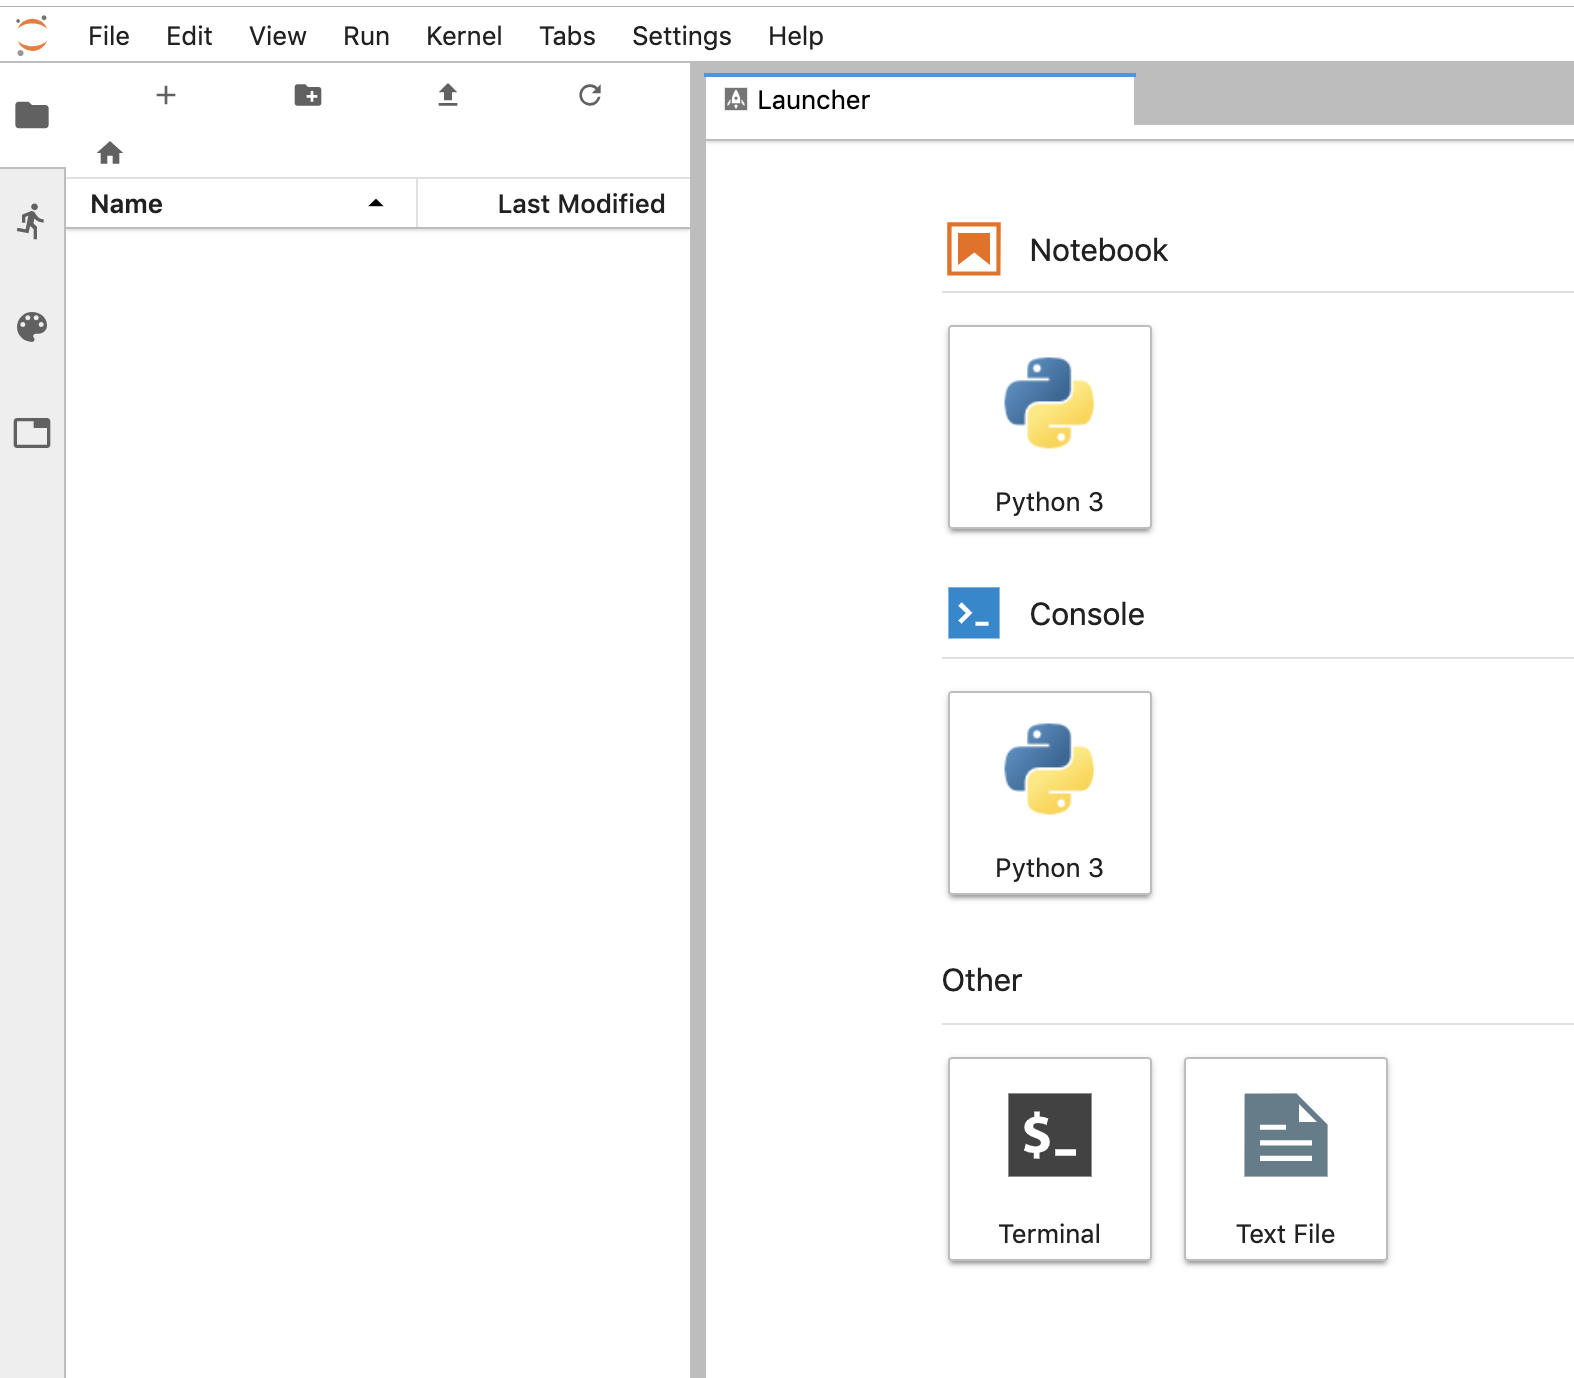Open the File Browser sidebar tab
1574x1378 pixels.
tap(32, 116)
